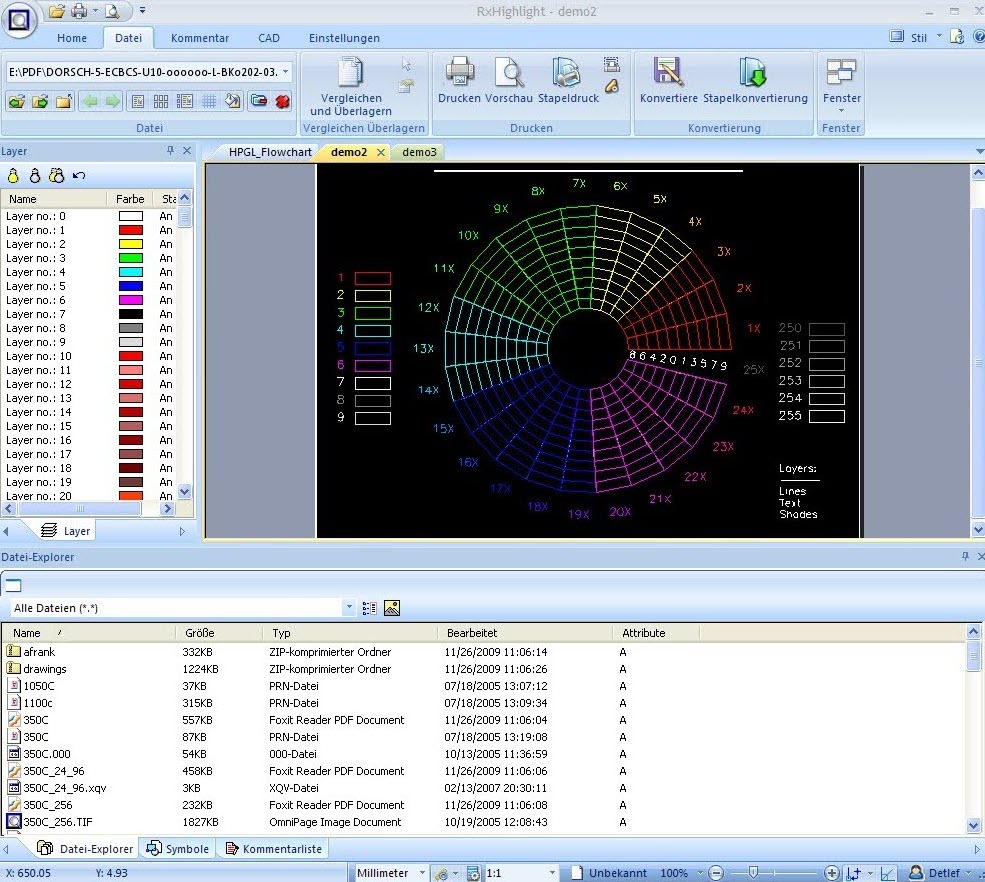Screen dimensions: 985x882
Task: Switch to the Kommentar ribbon tab
Action: [200, 38]
